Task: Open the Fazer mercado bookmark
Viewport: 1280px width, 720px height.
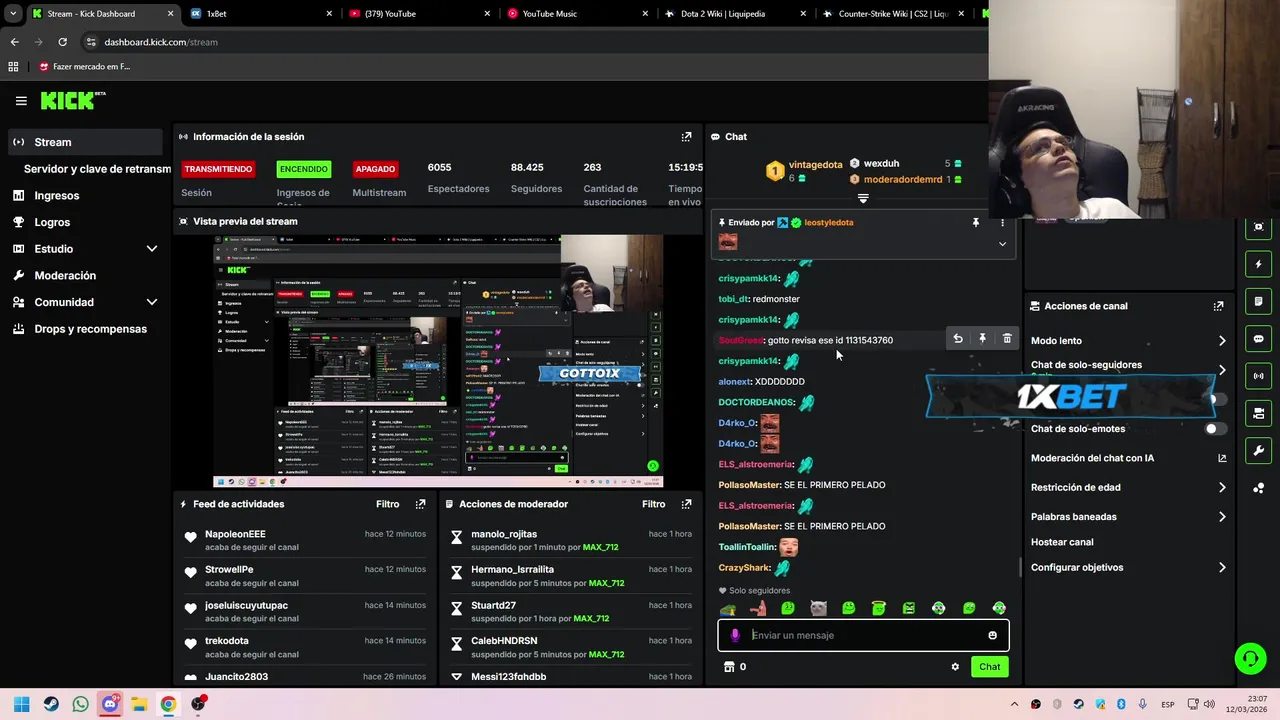Action: (x=85, y=67)
